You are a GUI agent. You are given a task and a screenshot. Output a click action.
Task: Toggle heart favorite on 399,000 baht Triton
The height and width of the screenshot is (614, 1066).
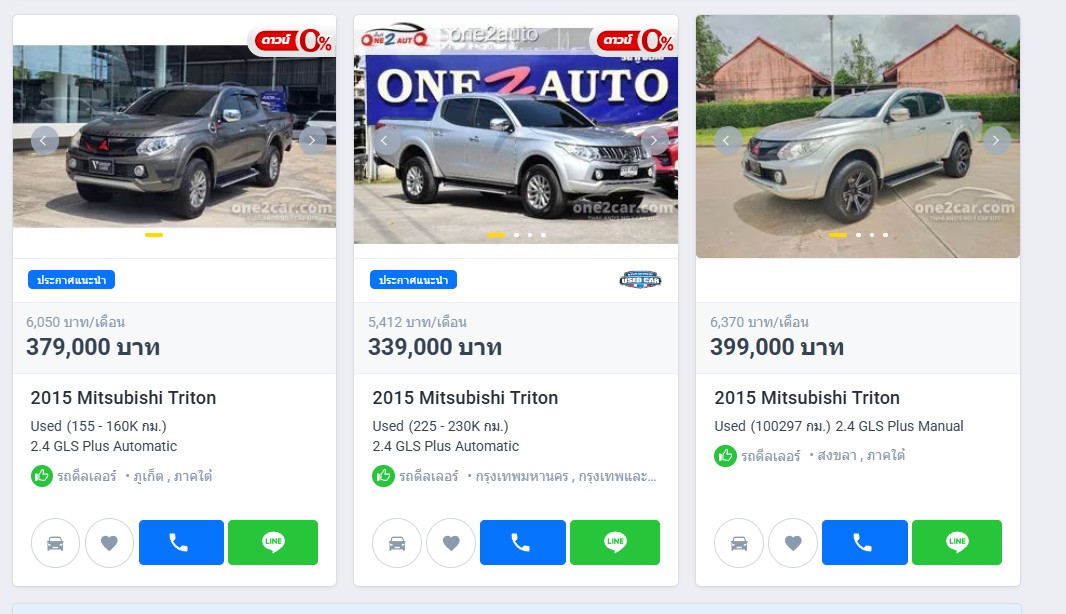(793, 543)
